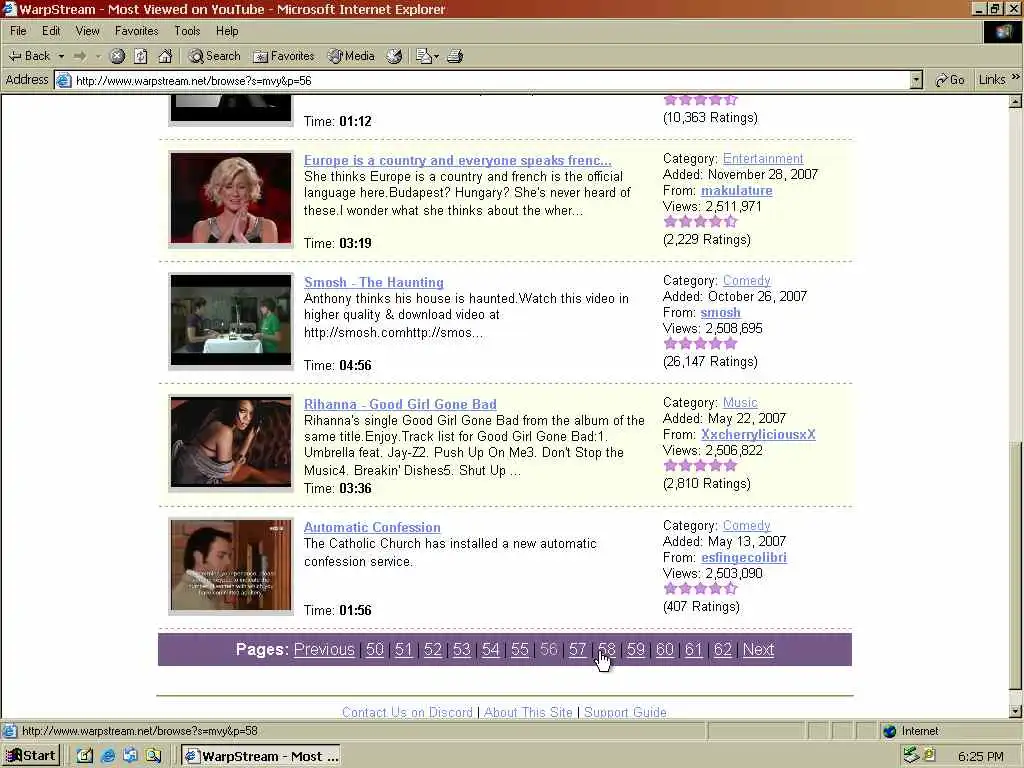Open Contact Us on Discord link
Screen dimensions: 1024x768
tap(407, 712)
